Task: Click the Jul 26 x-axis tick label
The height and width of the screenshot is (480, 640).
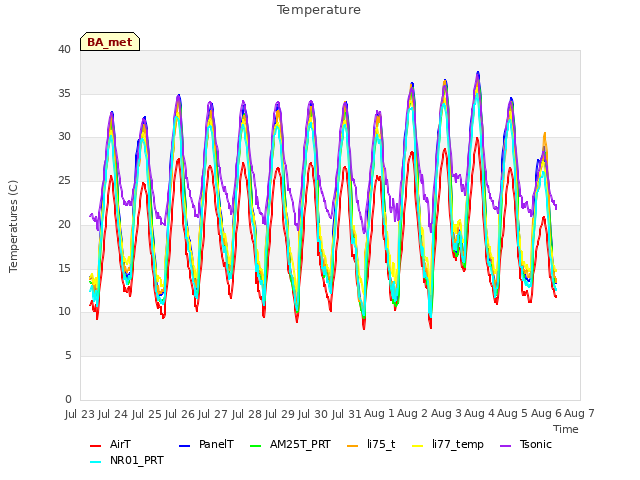Action: (x=180, y=414)
